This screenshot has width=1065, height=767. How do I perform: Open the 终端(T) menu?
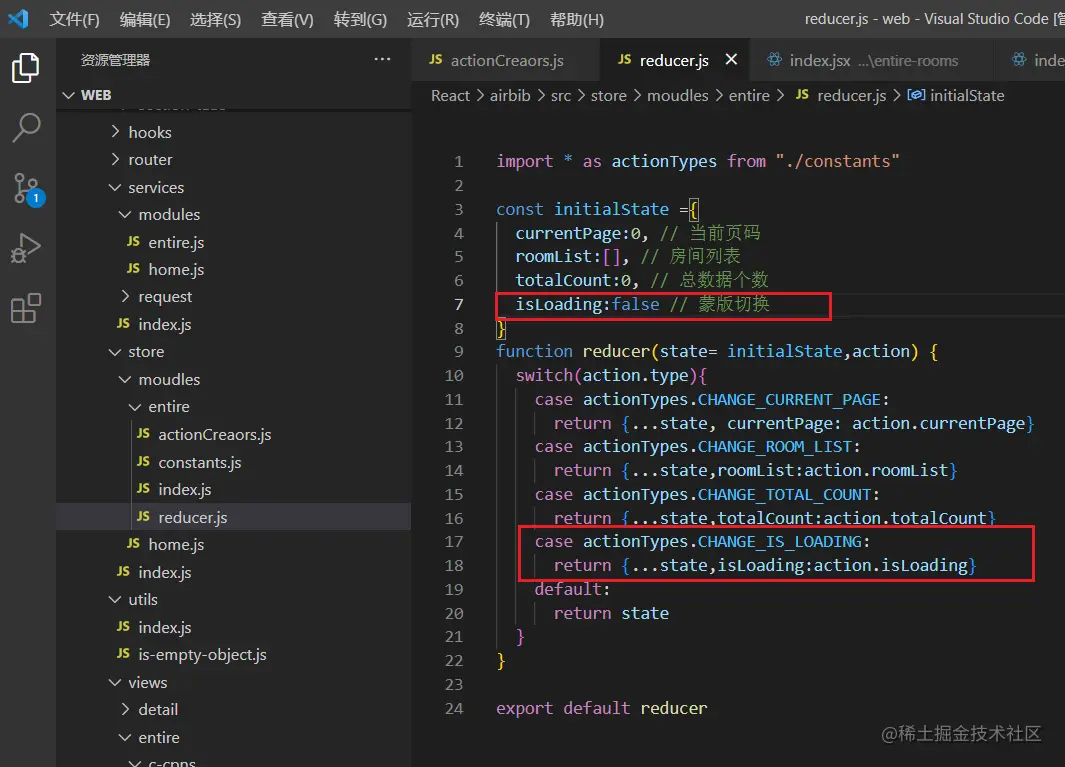pyautogui.click(x=504, y=19)
